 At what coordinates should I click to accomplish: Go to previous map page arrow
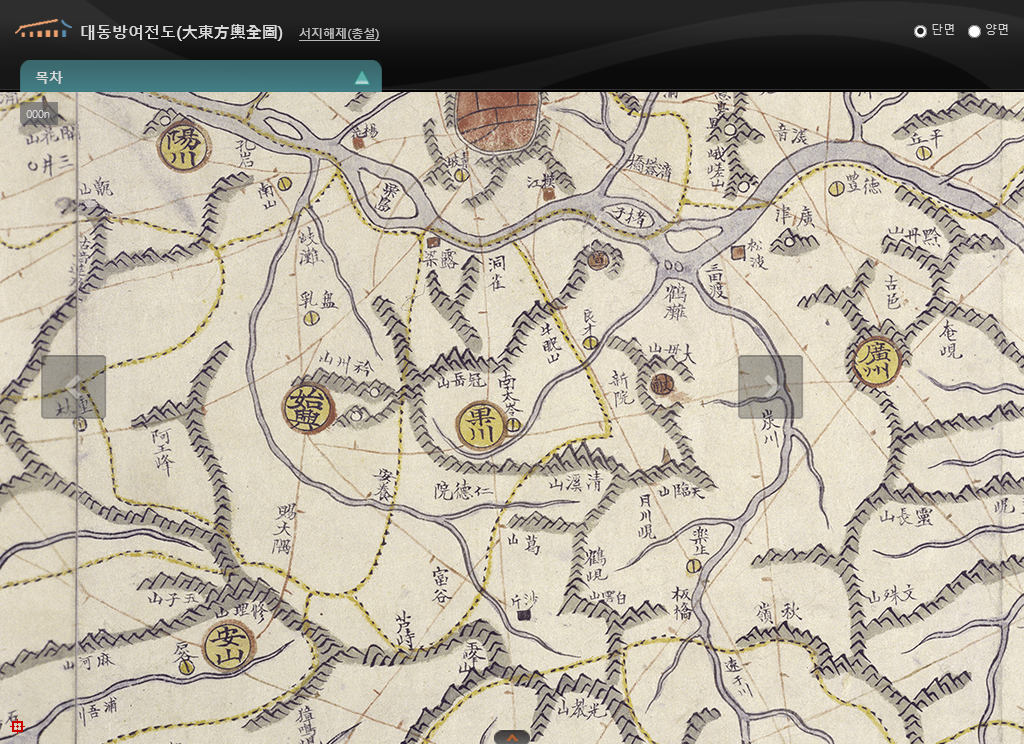[73, 386]
